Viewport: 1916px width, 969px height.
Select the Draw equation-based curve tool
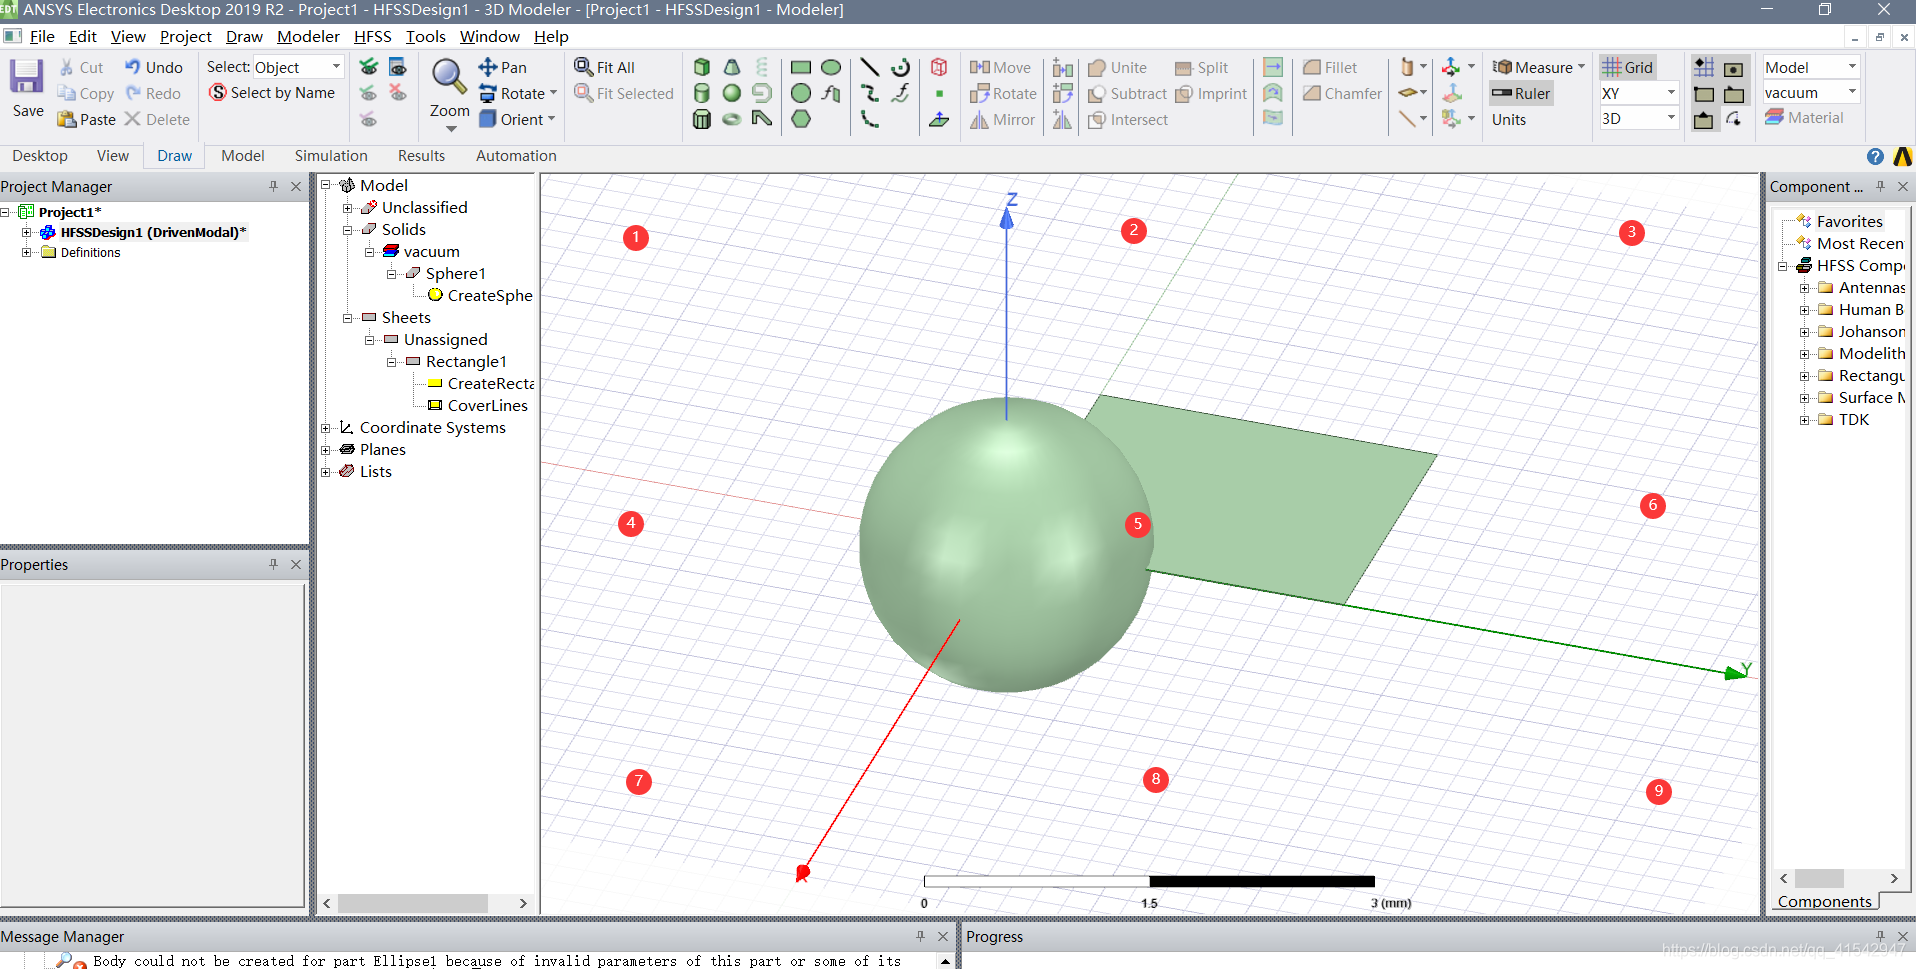[x=901, y=93]
